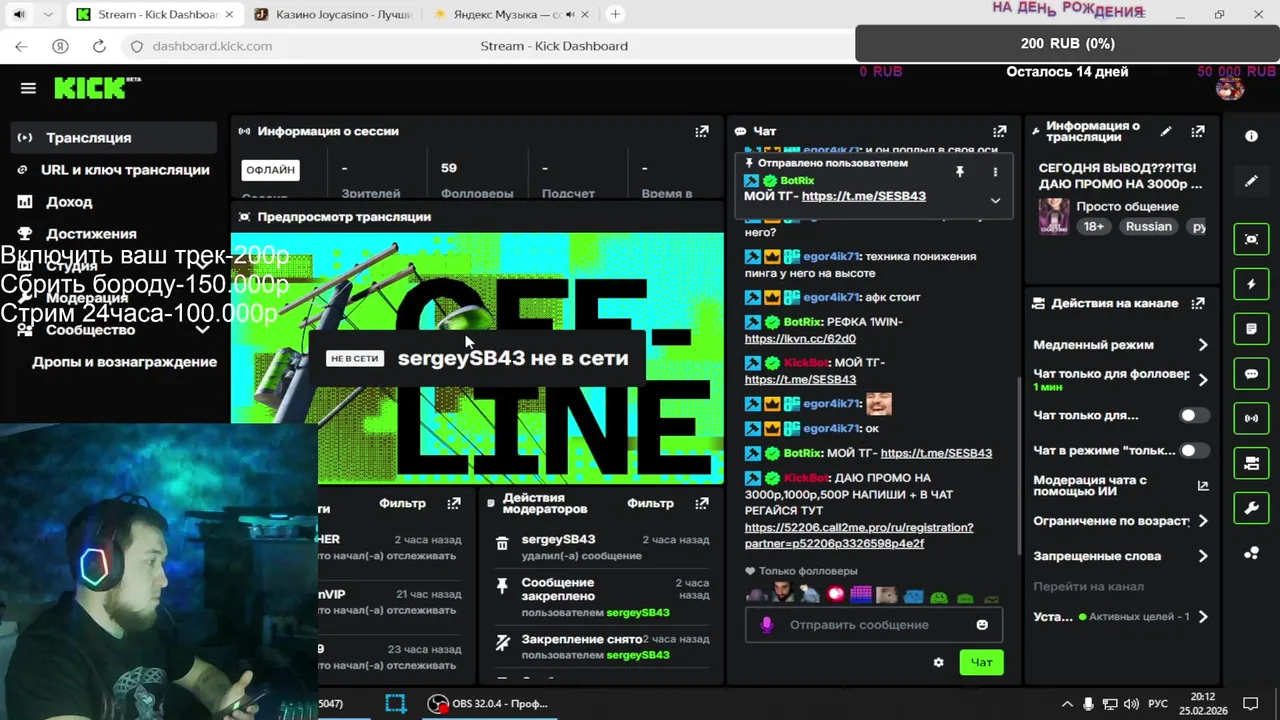Open the Достижения sidebar page
The width and height of the screenshot is (1280, 720).
click(114, 234)
